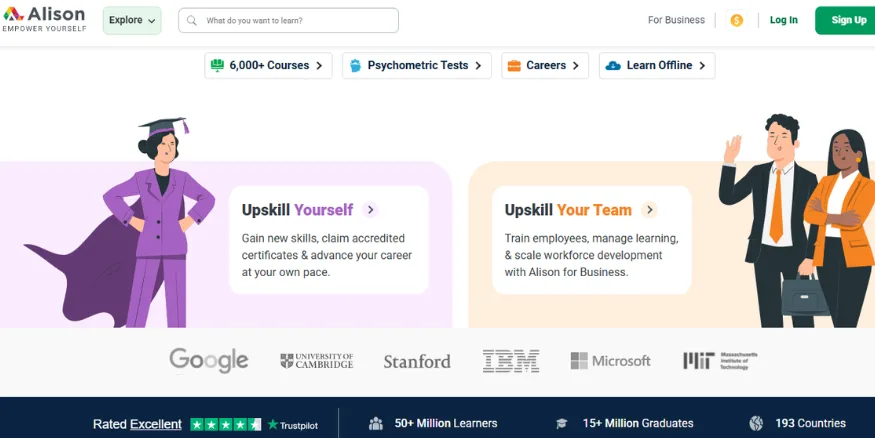Expand the arrow beside 6,000+ Courses
The width and height of the screenshot is (875, 438).
coord(319,65)
